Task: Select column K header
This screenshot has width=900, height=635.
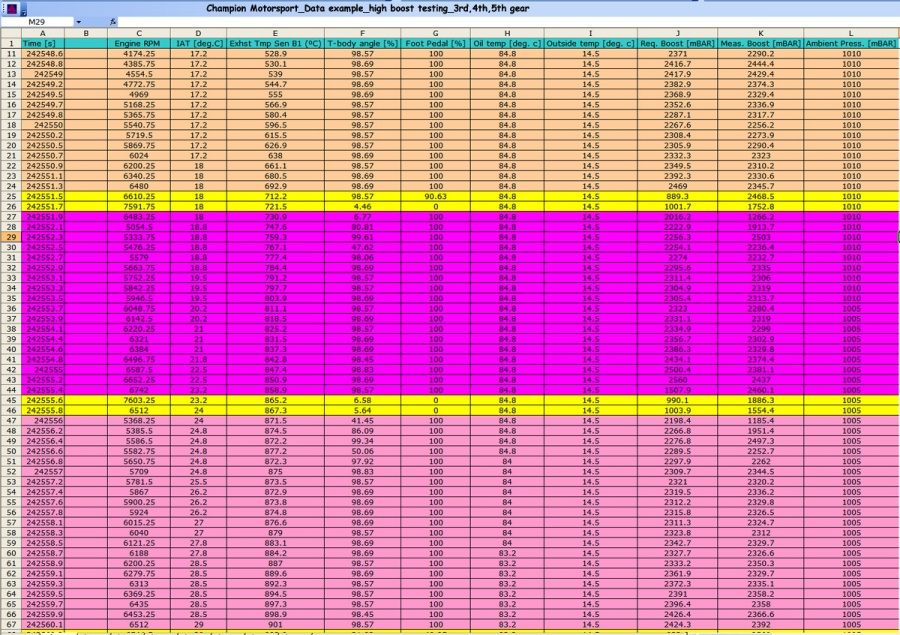Action: [x=760, y=33]
